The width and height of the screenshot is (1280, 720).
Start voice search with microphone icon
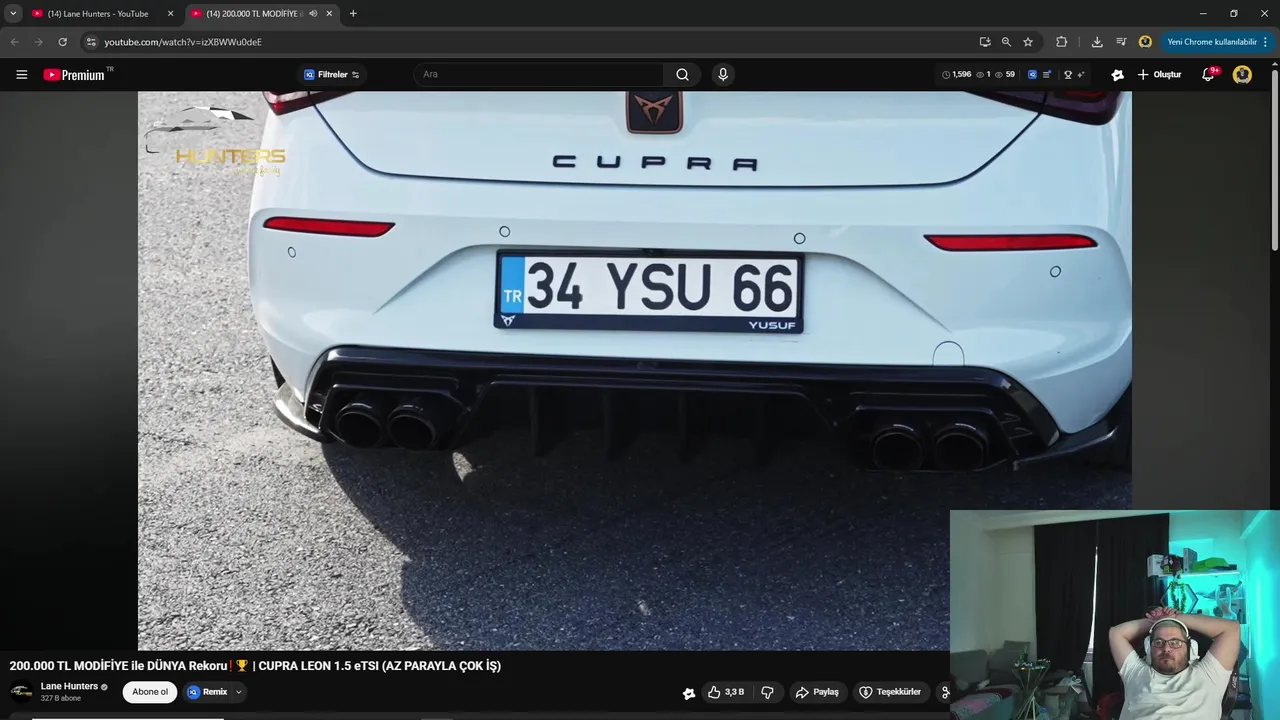(723, 74)
